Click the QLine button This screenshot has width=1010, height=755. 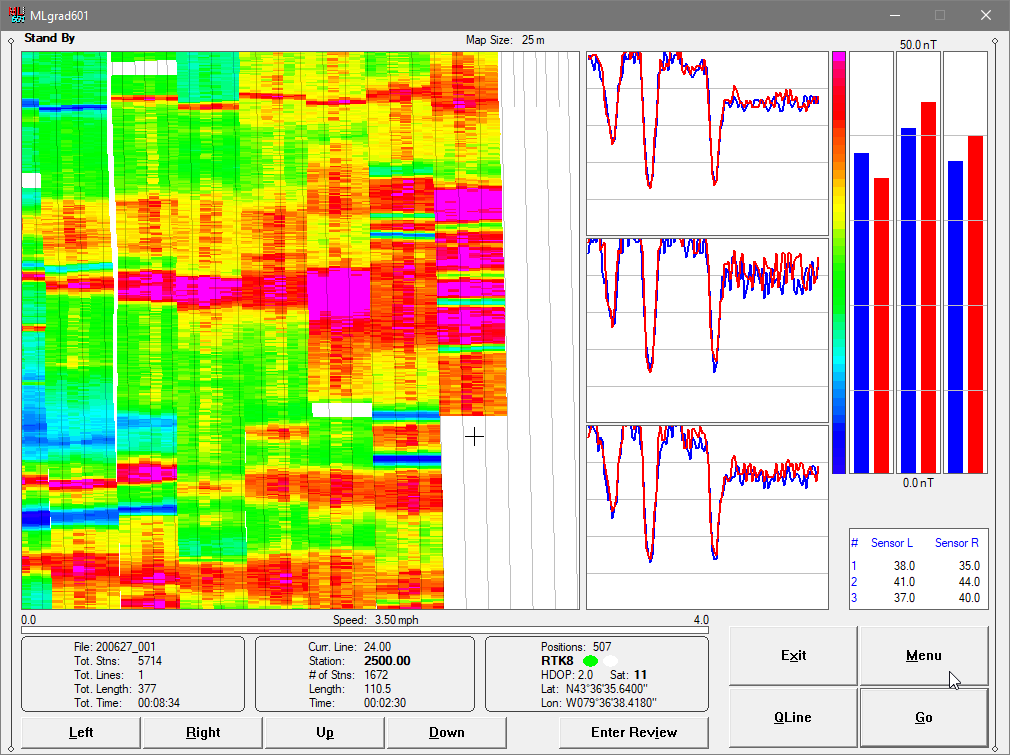793,717
